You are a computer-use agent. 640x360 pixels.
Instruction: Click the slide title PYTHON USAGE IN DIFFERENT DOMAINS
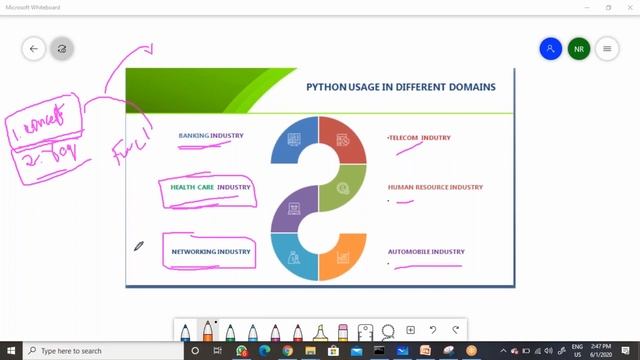coord(401,87)
